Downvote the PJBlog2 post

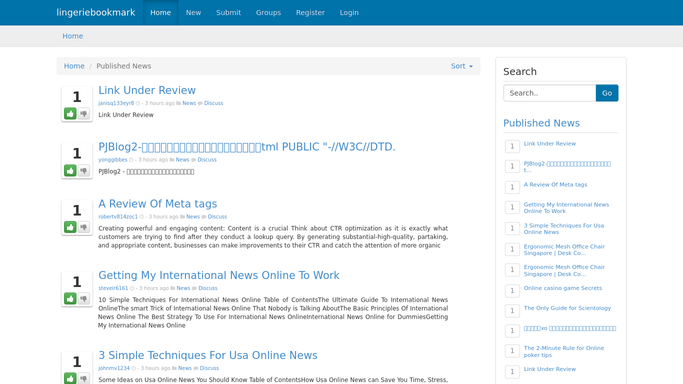coord(84,170)
